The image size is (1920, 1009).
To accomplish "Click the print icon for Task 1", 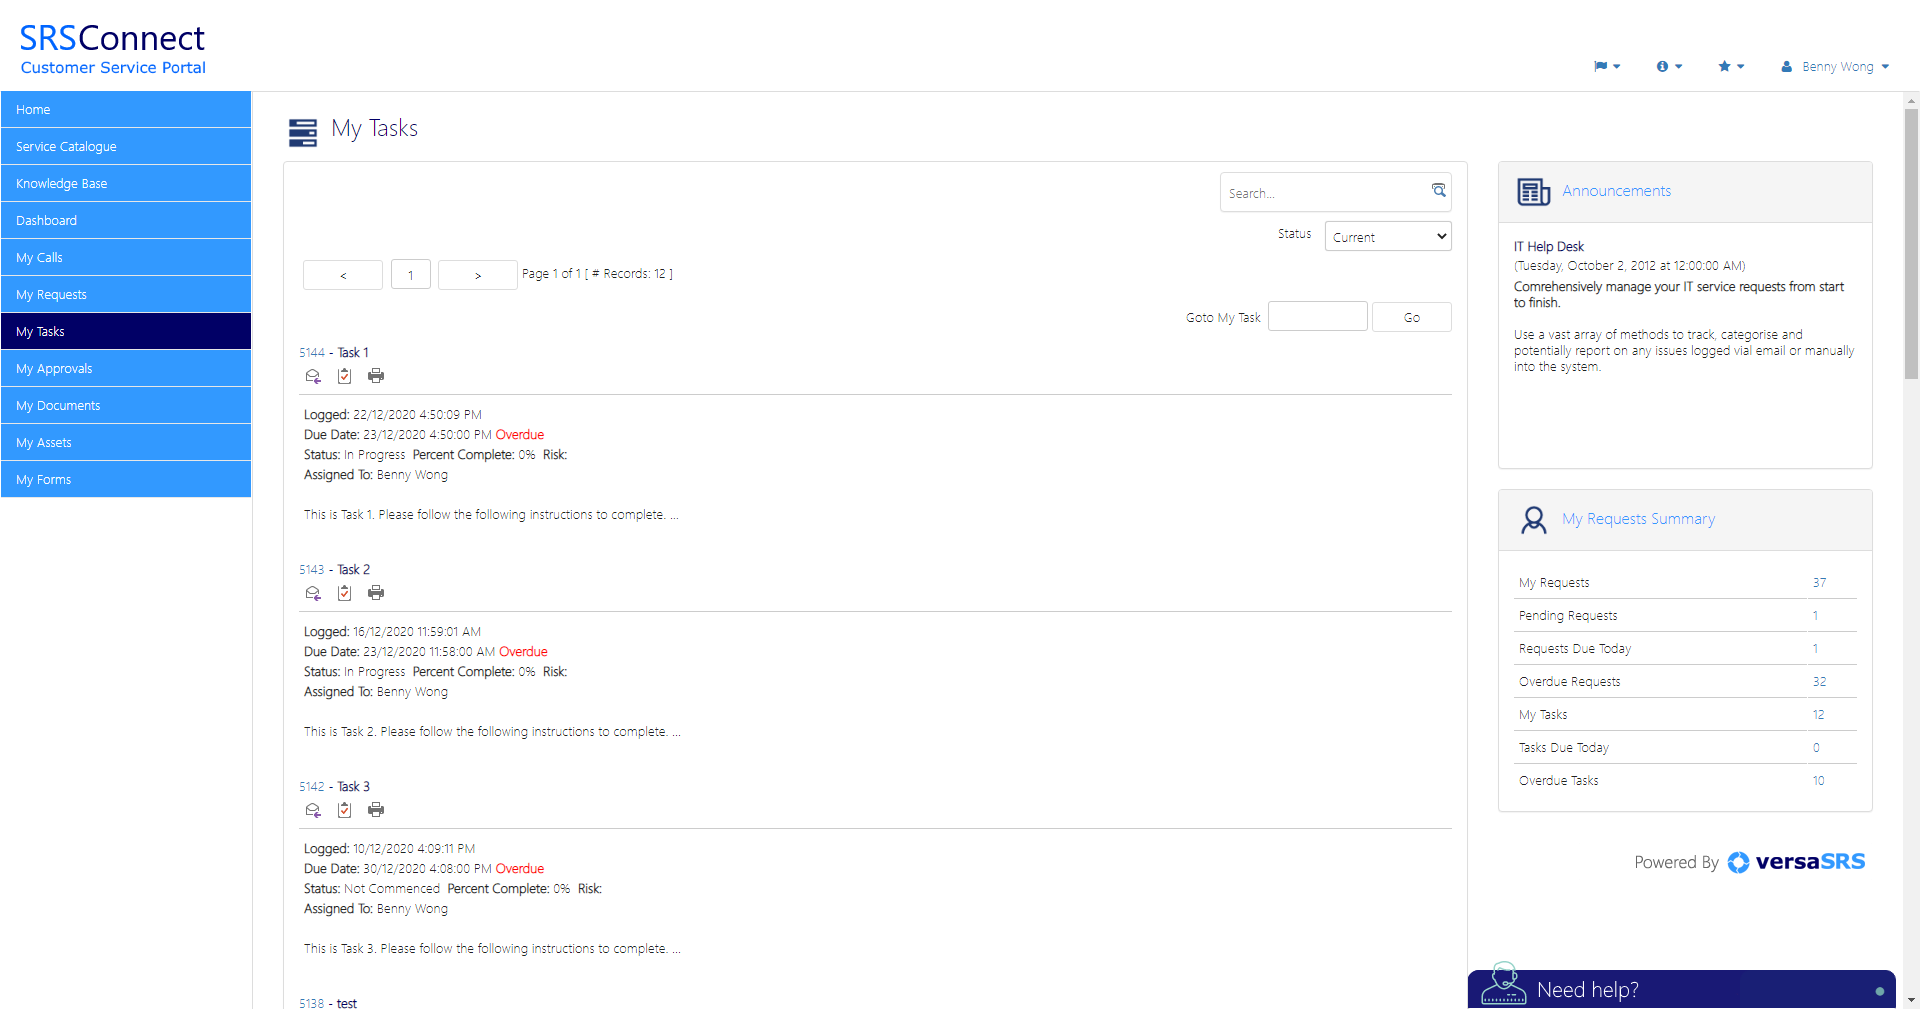I will coord(376,376).
